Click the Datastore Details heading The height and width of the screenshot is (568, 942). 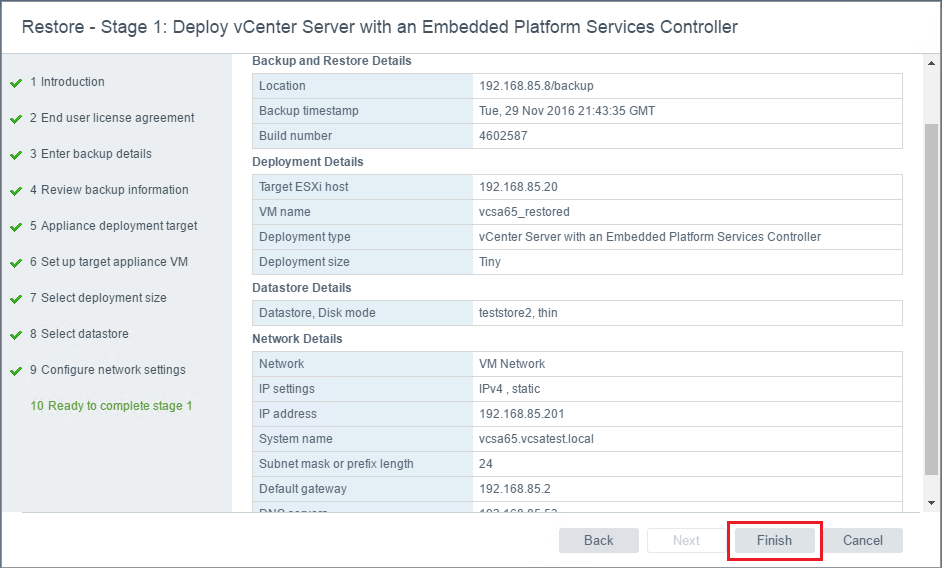[x=302, y=288]
